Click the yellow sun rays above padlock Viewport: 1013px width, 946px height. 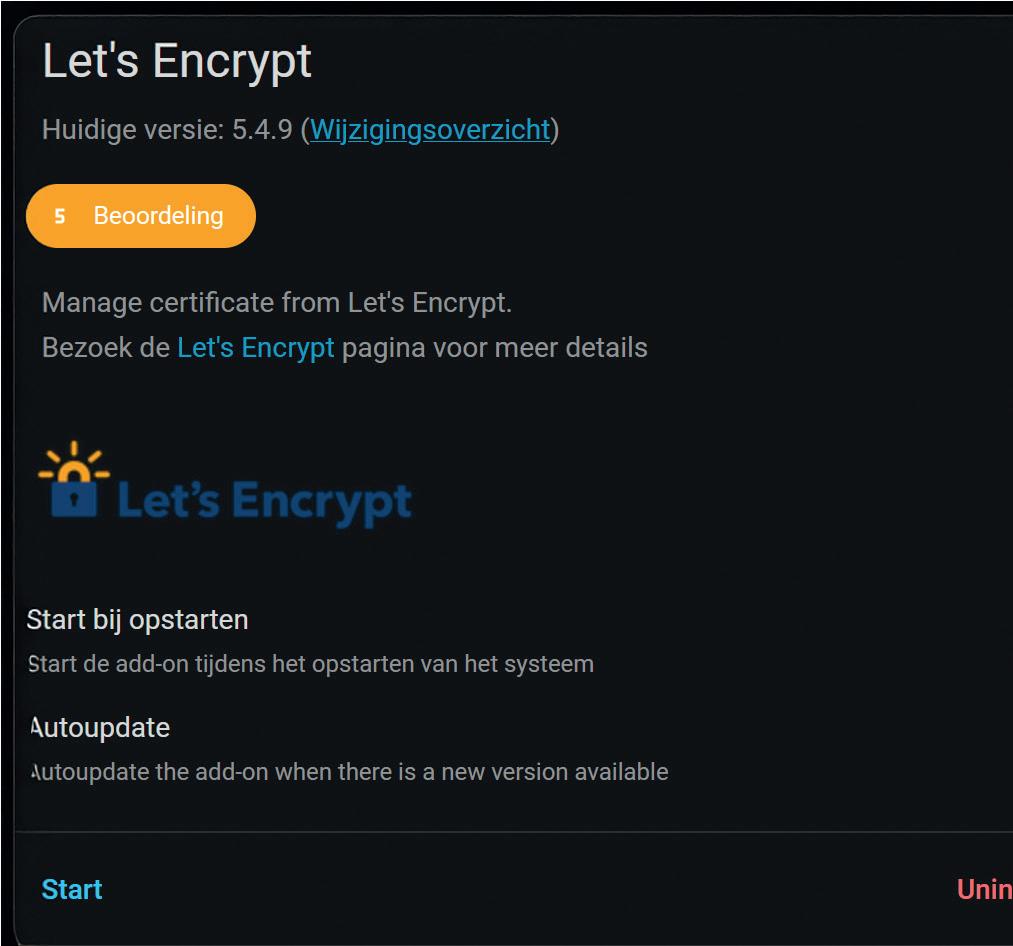click(x=74, y=458)
